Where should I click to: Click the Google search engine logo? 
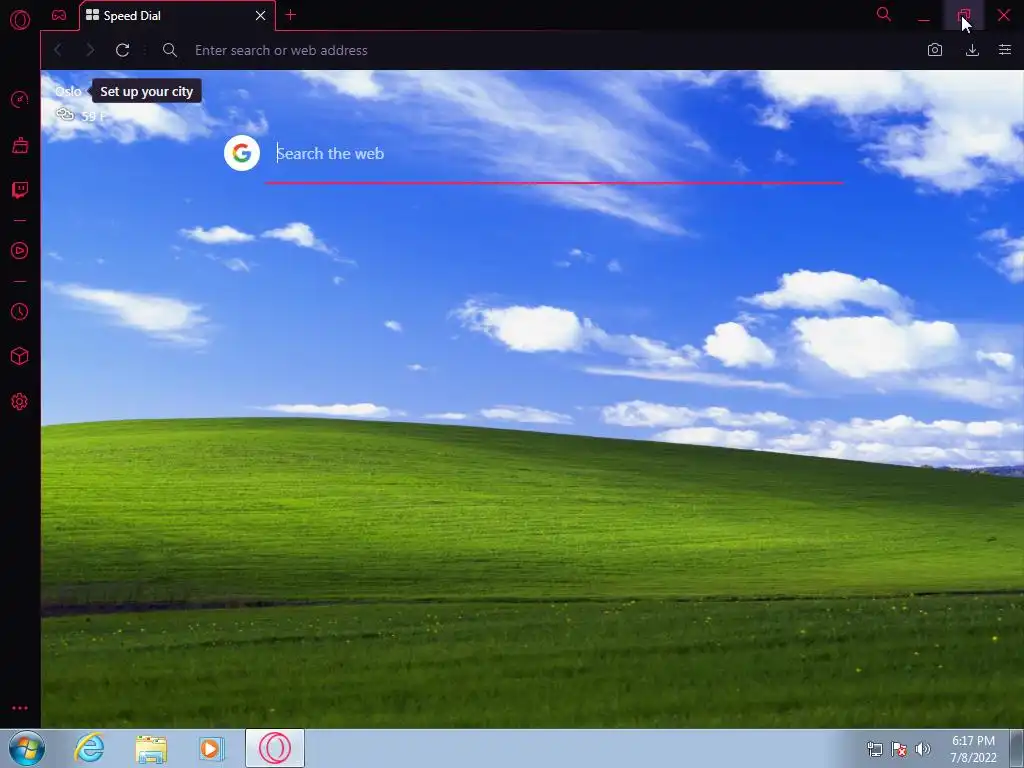[242, 153]
